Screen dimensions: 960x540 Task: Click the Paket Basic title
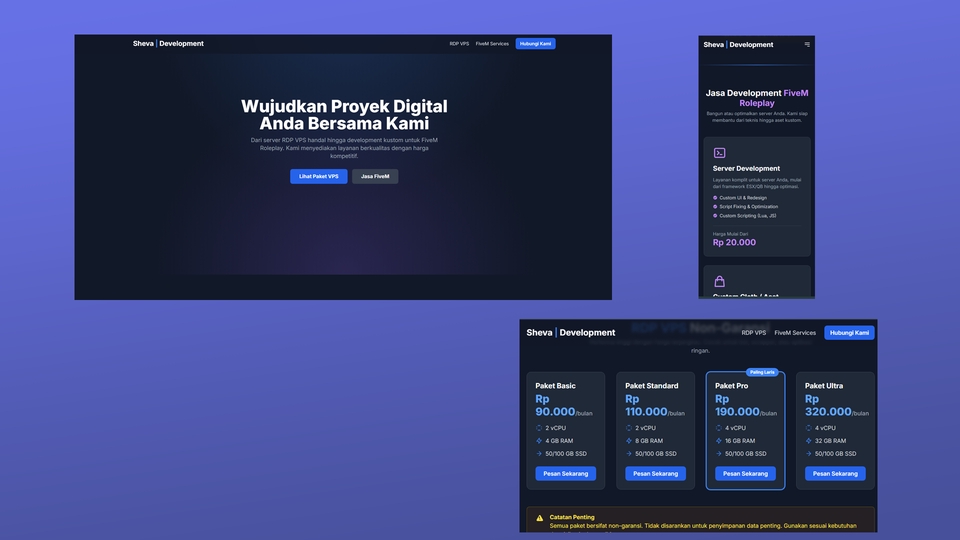tap(555, 386)
